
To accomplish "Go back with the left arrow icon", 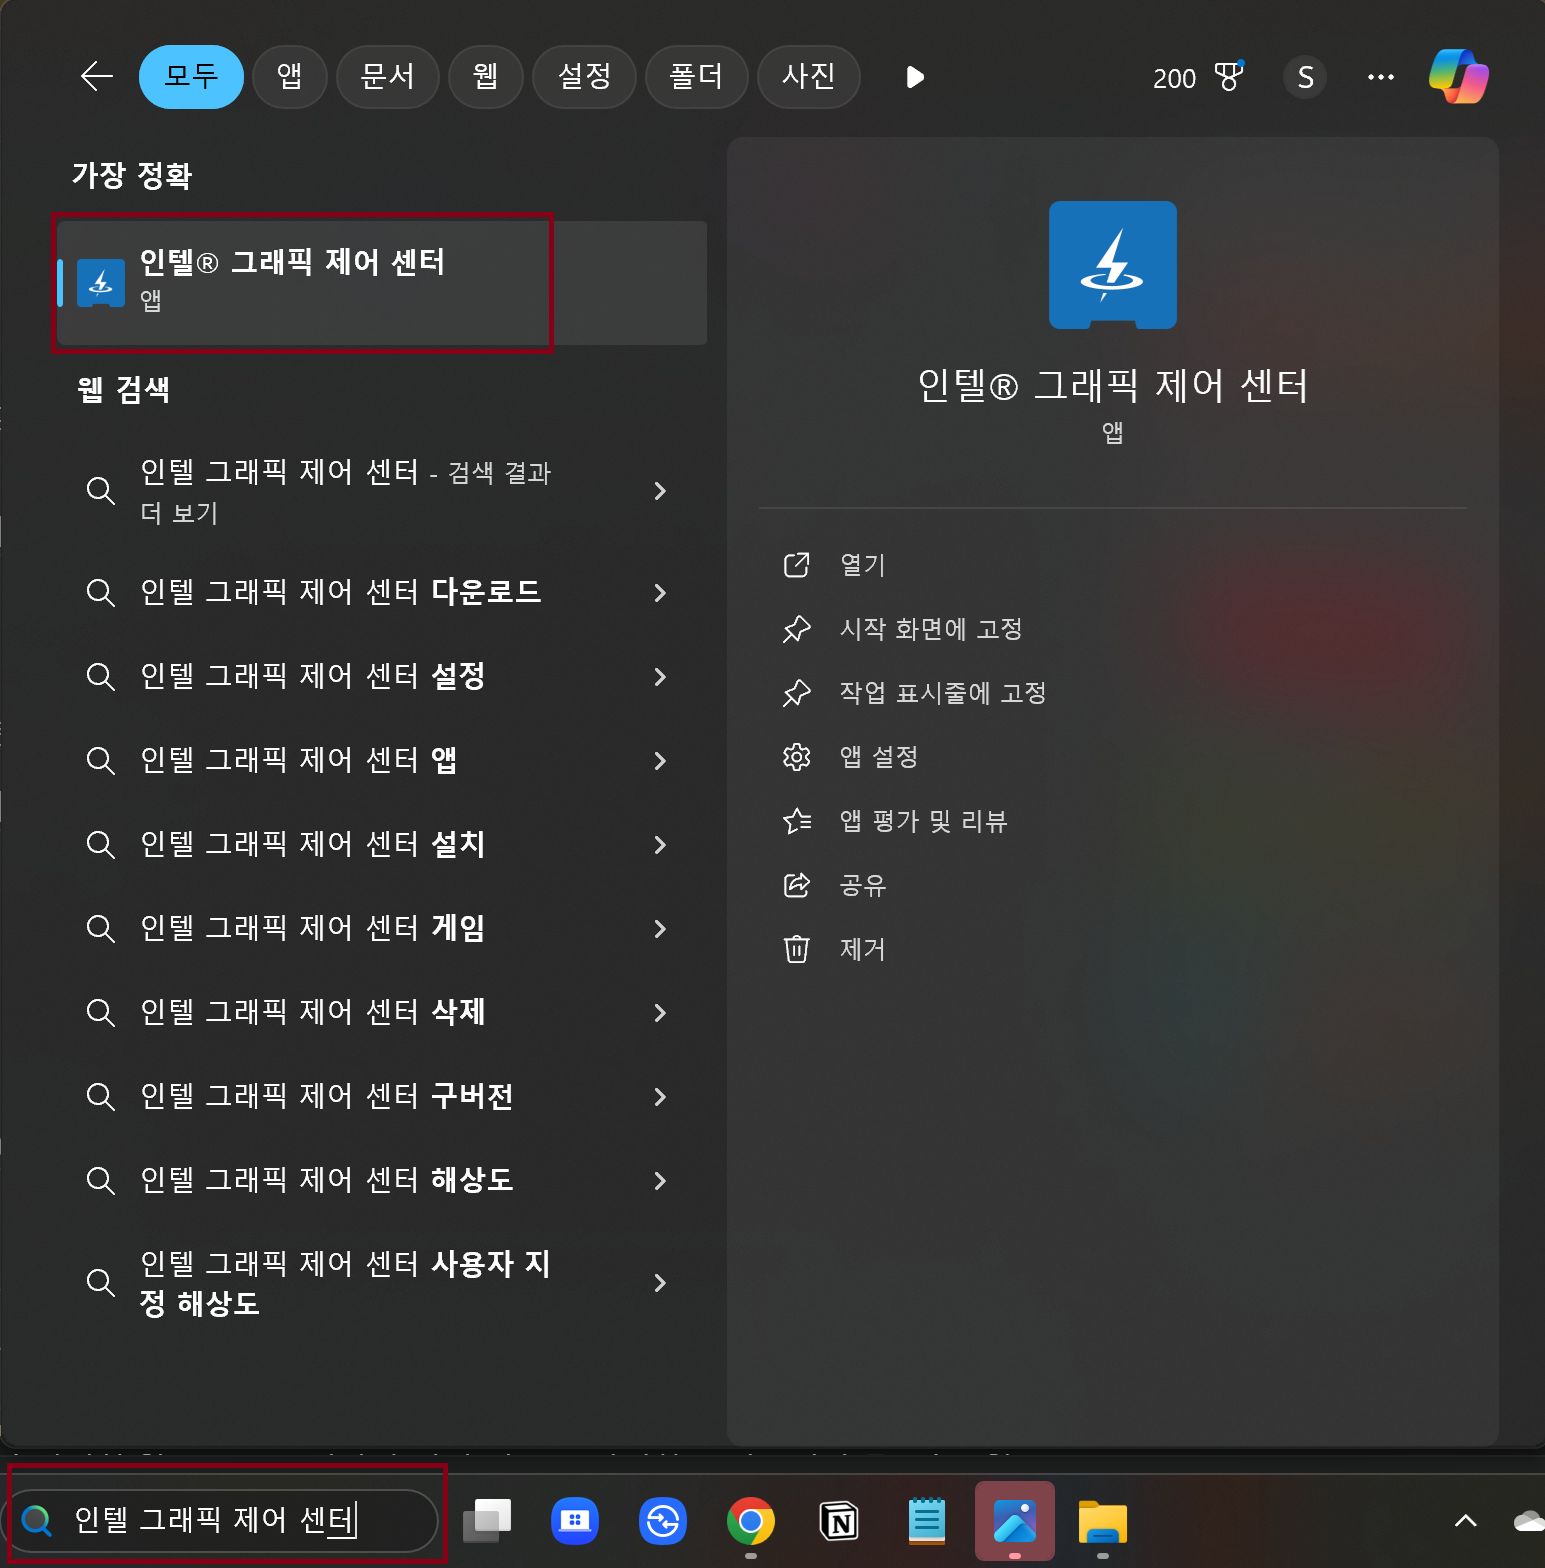I will (x=97, y=77).
